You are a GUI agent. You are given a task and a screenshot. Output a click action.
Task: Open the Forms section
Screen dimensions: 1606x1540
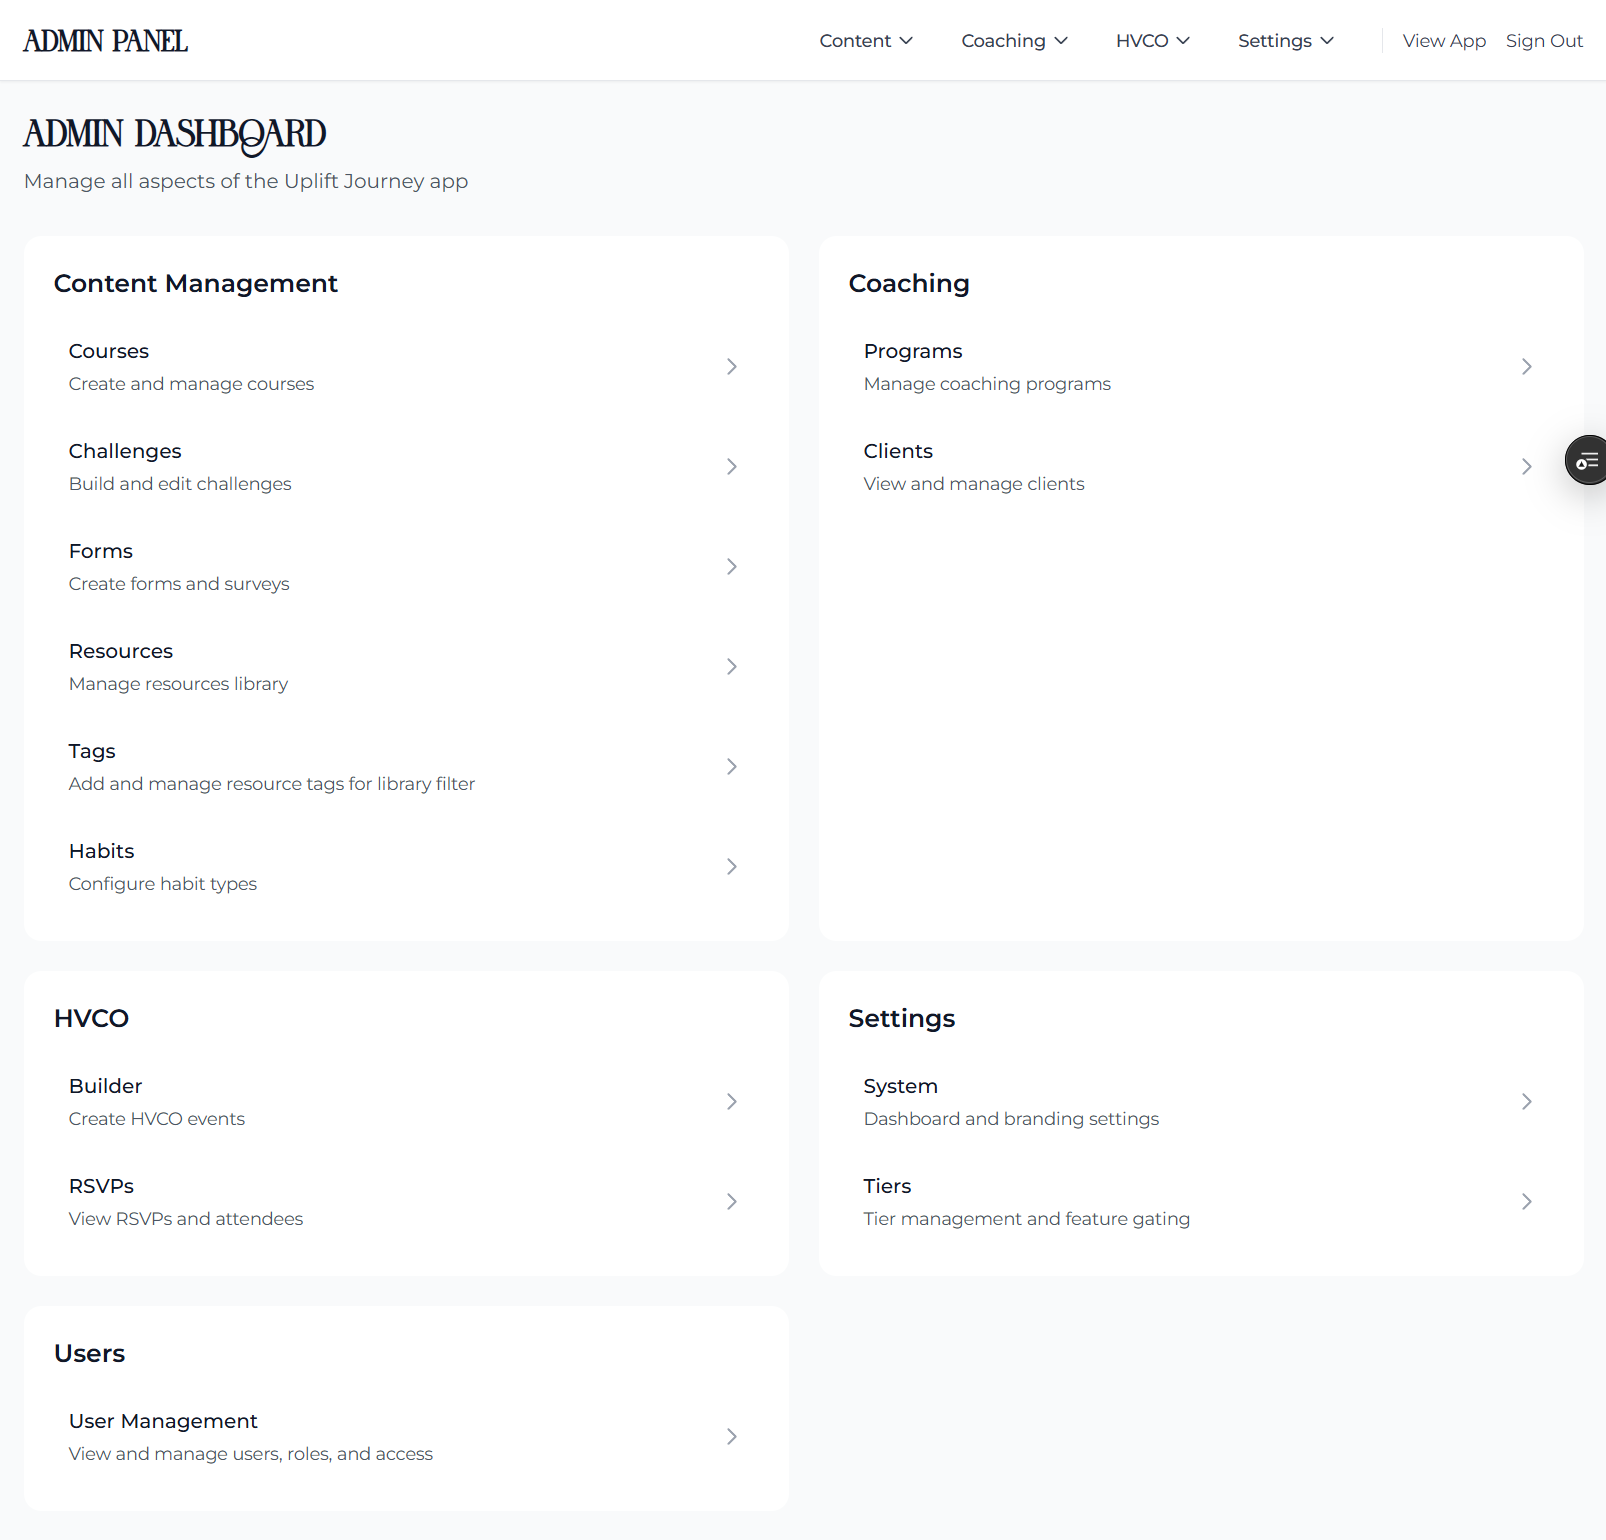406,567
